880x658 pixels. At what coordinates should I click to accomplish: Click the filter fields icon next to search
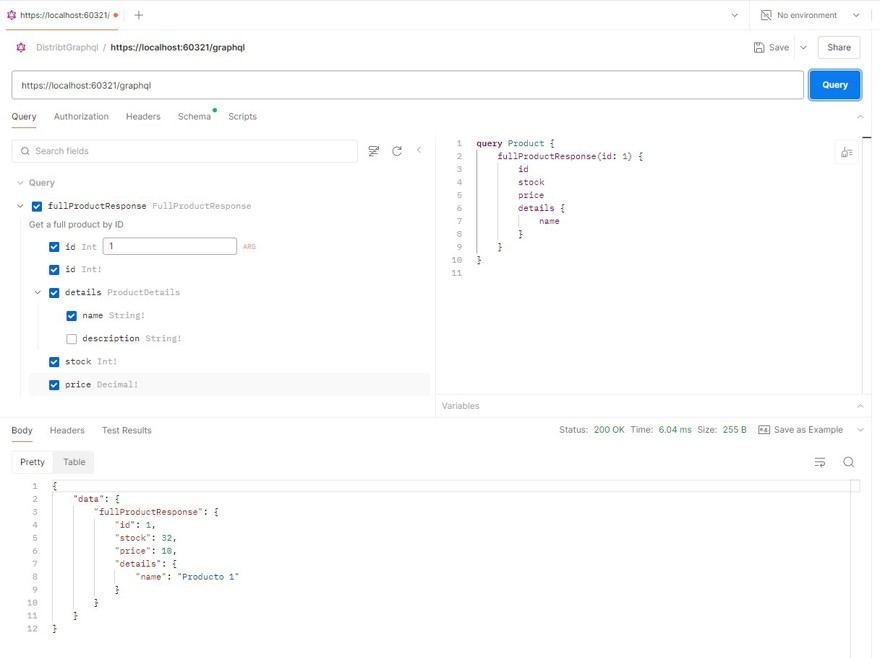point(373,151)
